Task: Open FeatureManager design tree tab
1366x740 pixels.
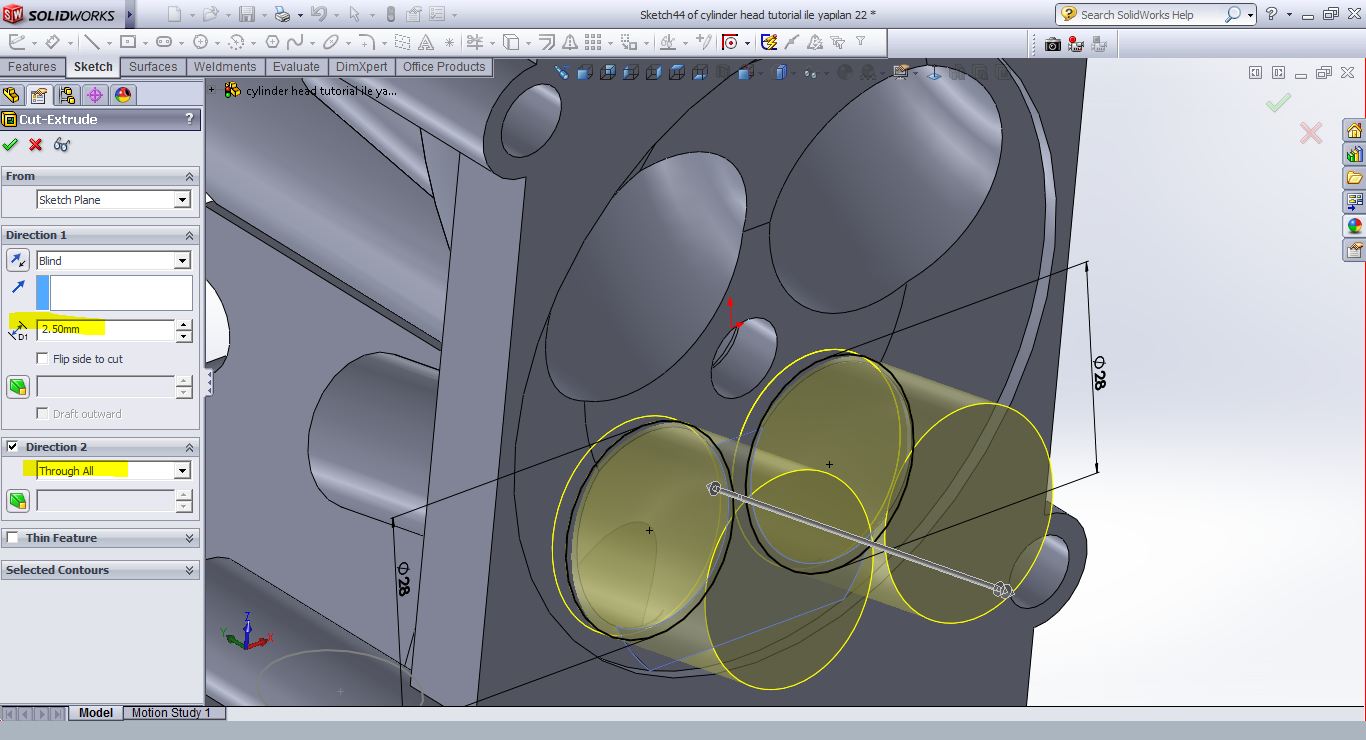Action: (11, 95)
